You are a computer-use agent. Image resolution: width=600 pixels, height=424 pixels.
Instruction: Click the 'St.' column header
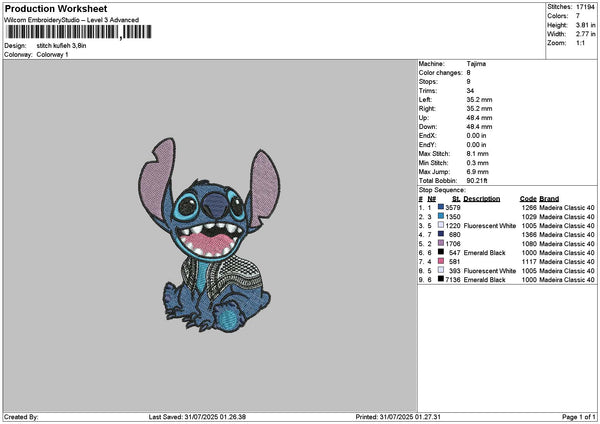point(456,199)
